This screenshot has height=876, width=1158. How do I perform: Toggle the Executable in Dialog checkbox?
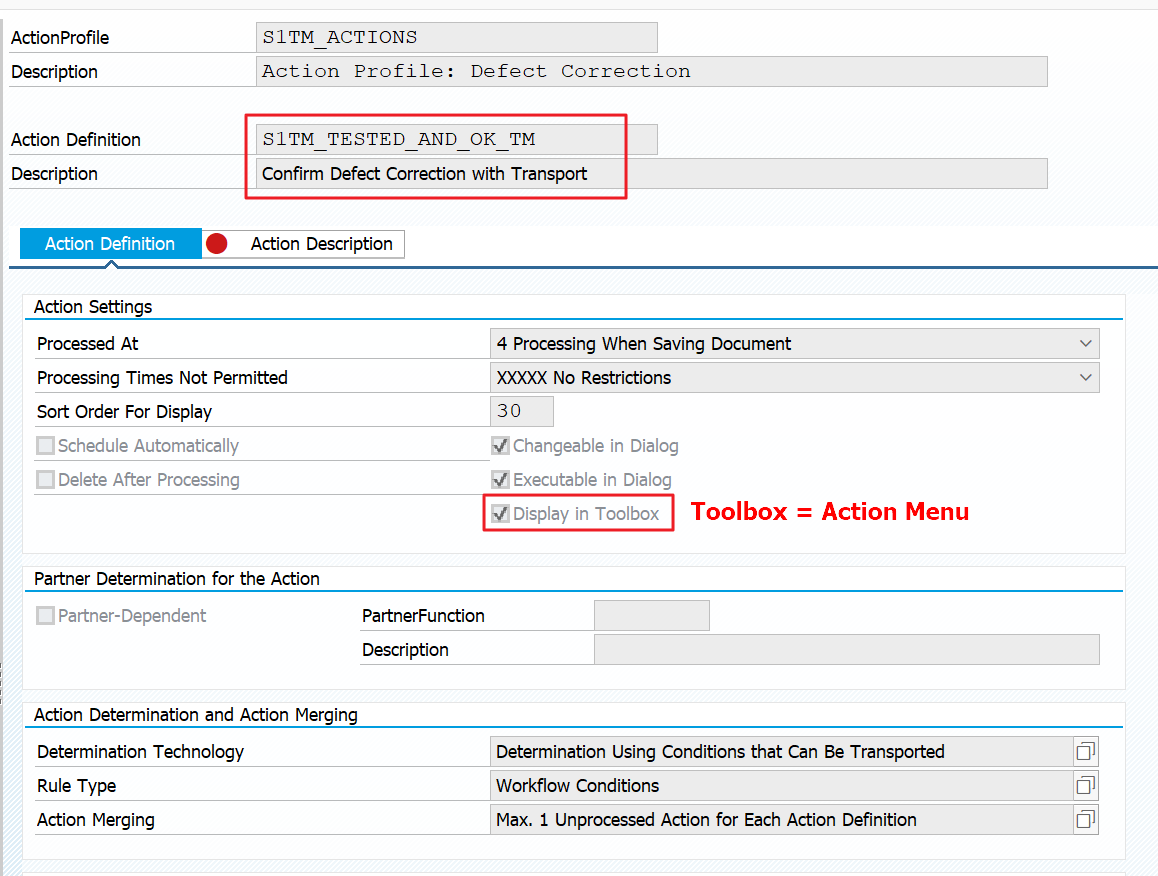[x=501, y=480]
